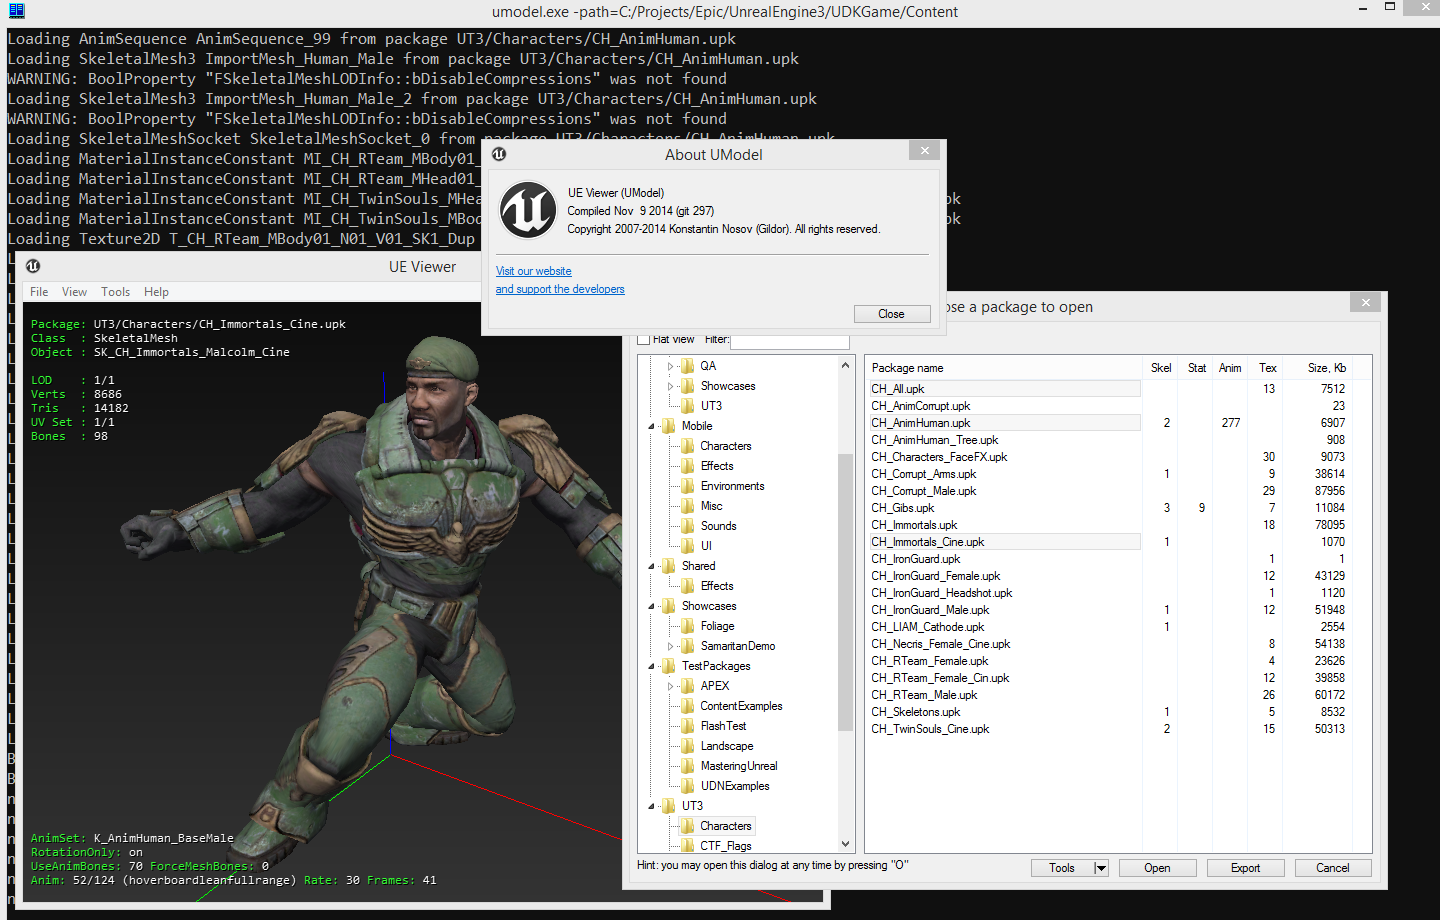Viewport: 1440px width, 920px height.
Task: Select the Sounds folder icon
Action: 688,526
